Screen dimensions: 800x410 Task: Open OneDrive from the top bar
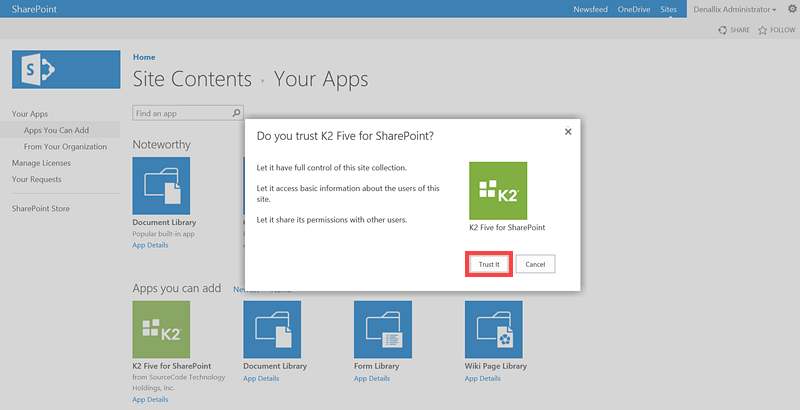click(x=633, y=9)
